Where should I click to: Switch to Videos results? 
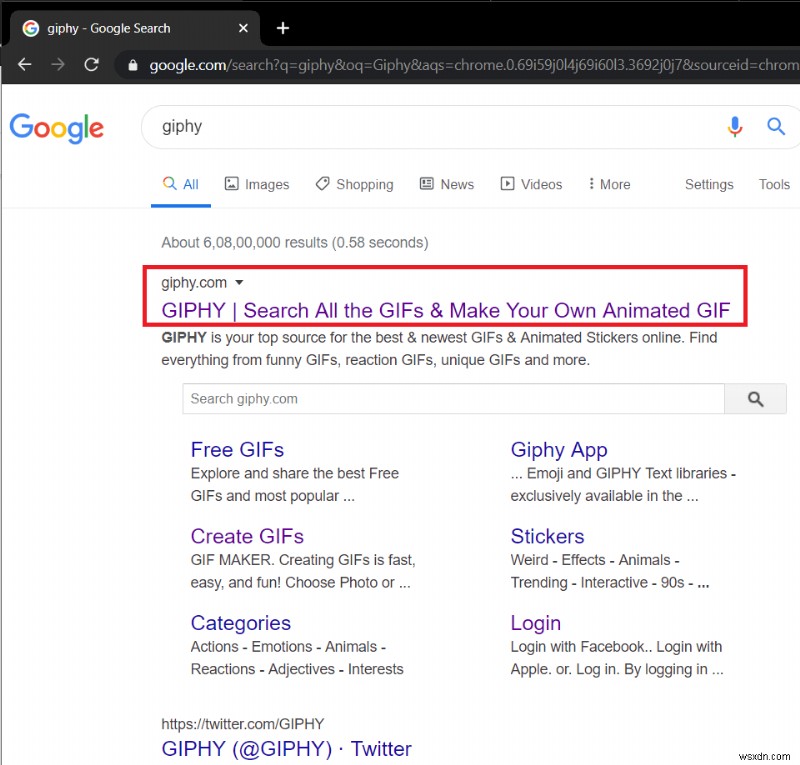pos(531,184)
